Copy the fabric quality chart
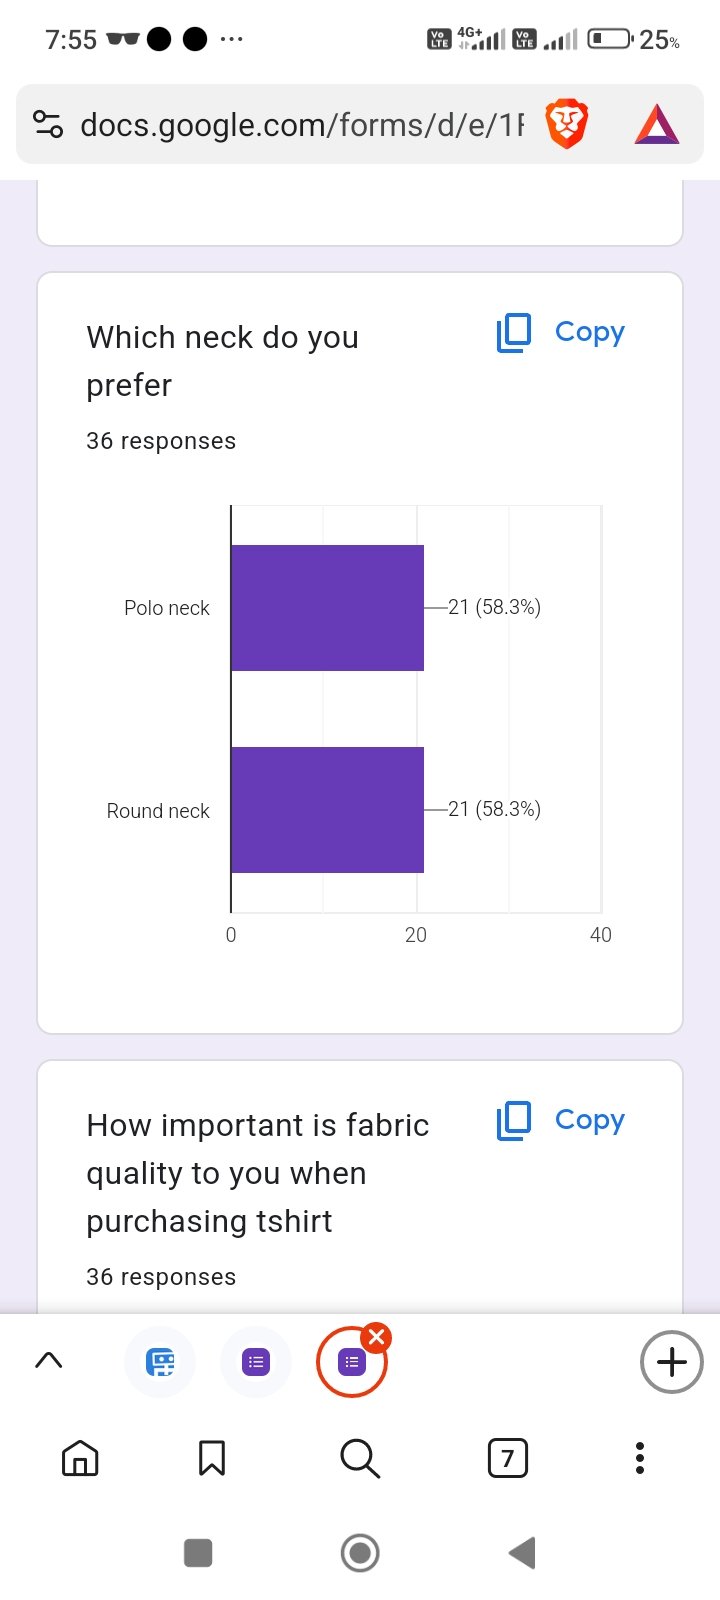 (589, 1120)
